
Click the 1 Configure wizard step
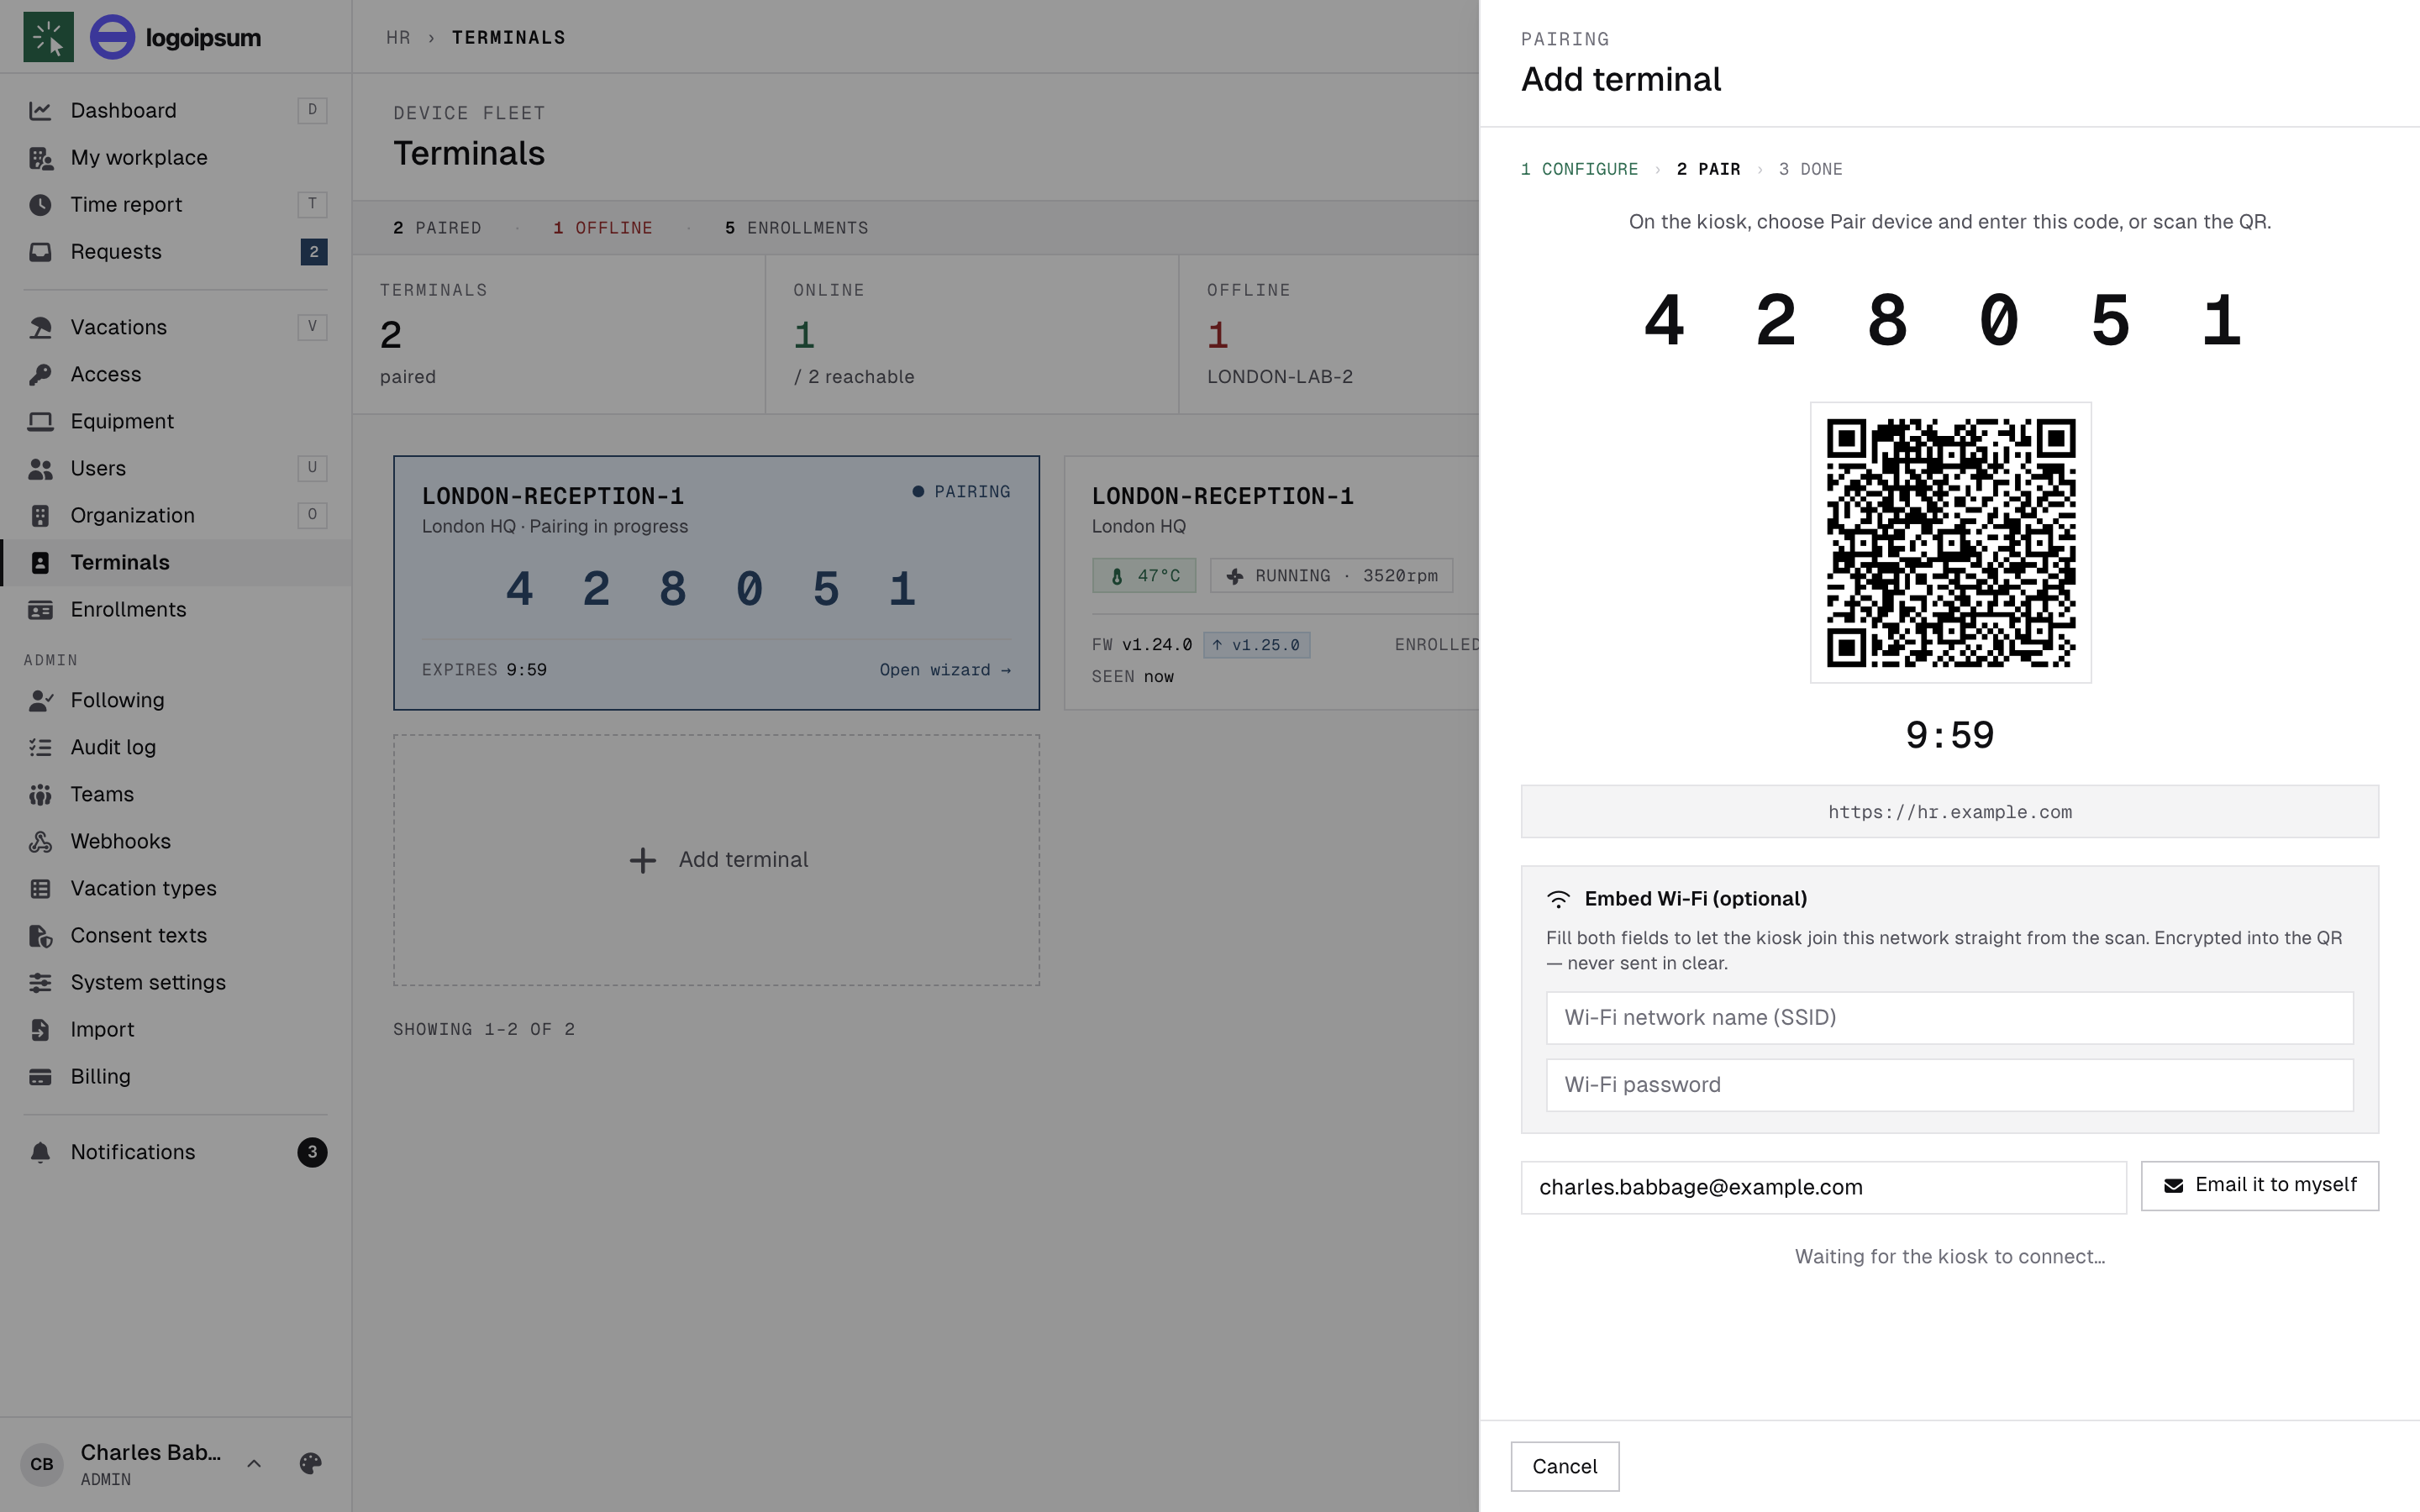[x=1579, y=169]
